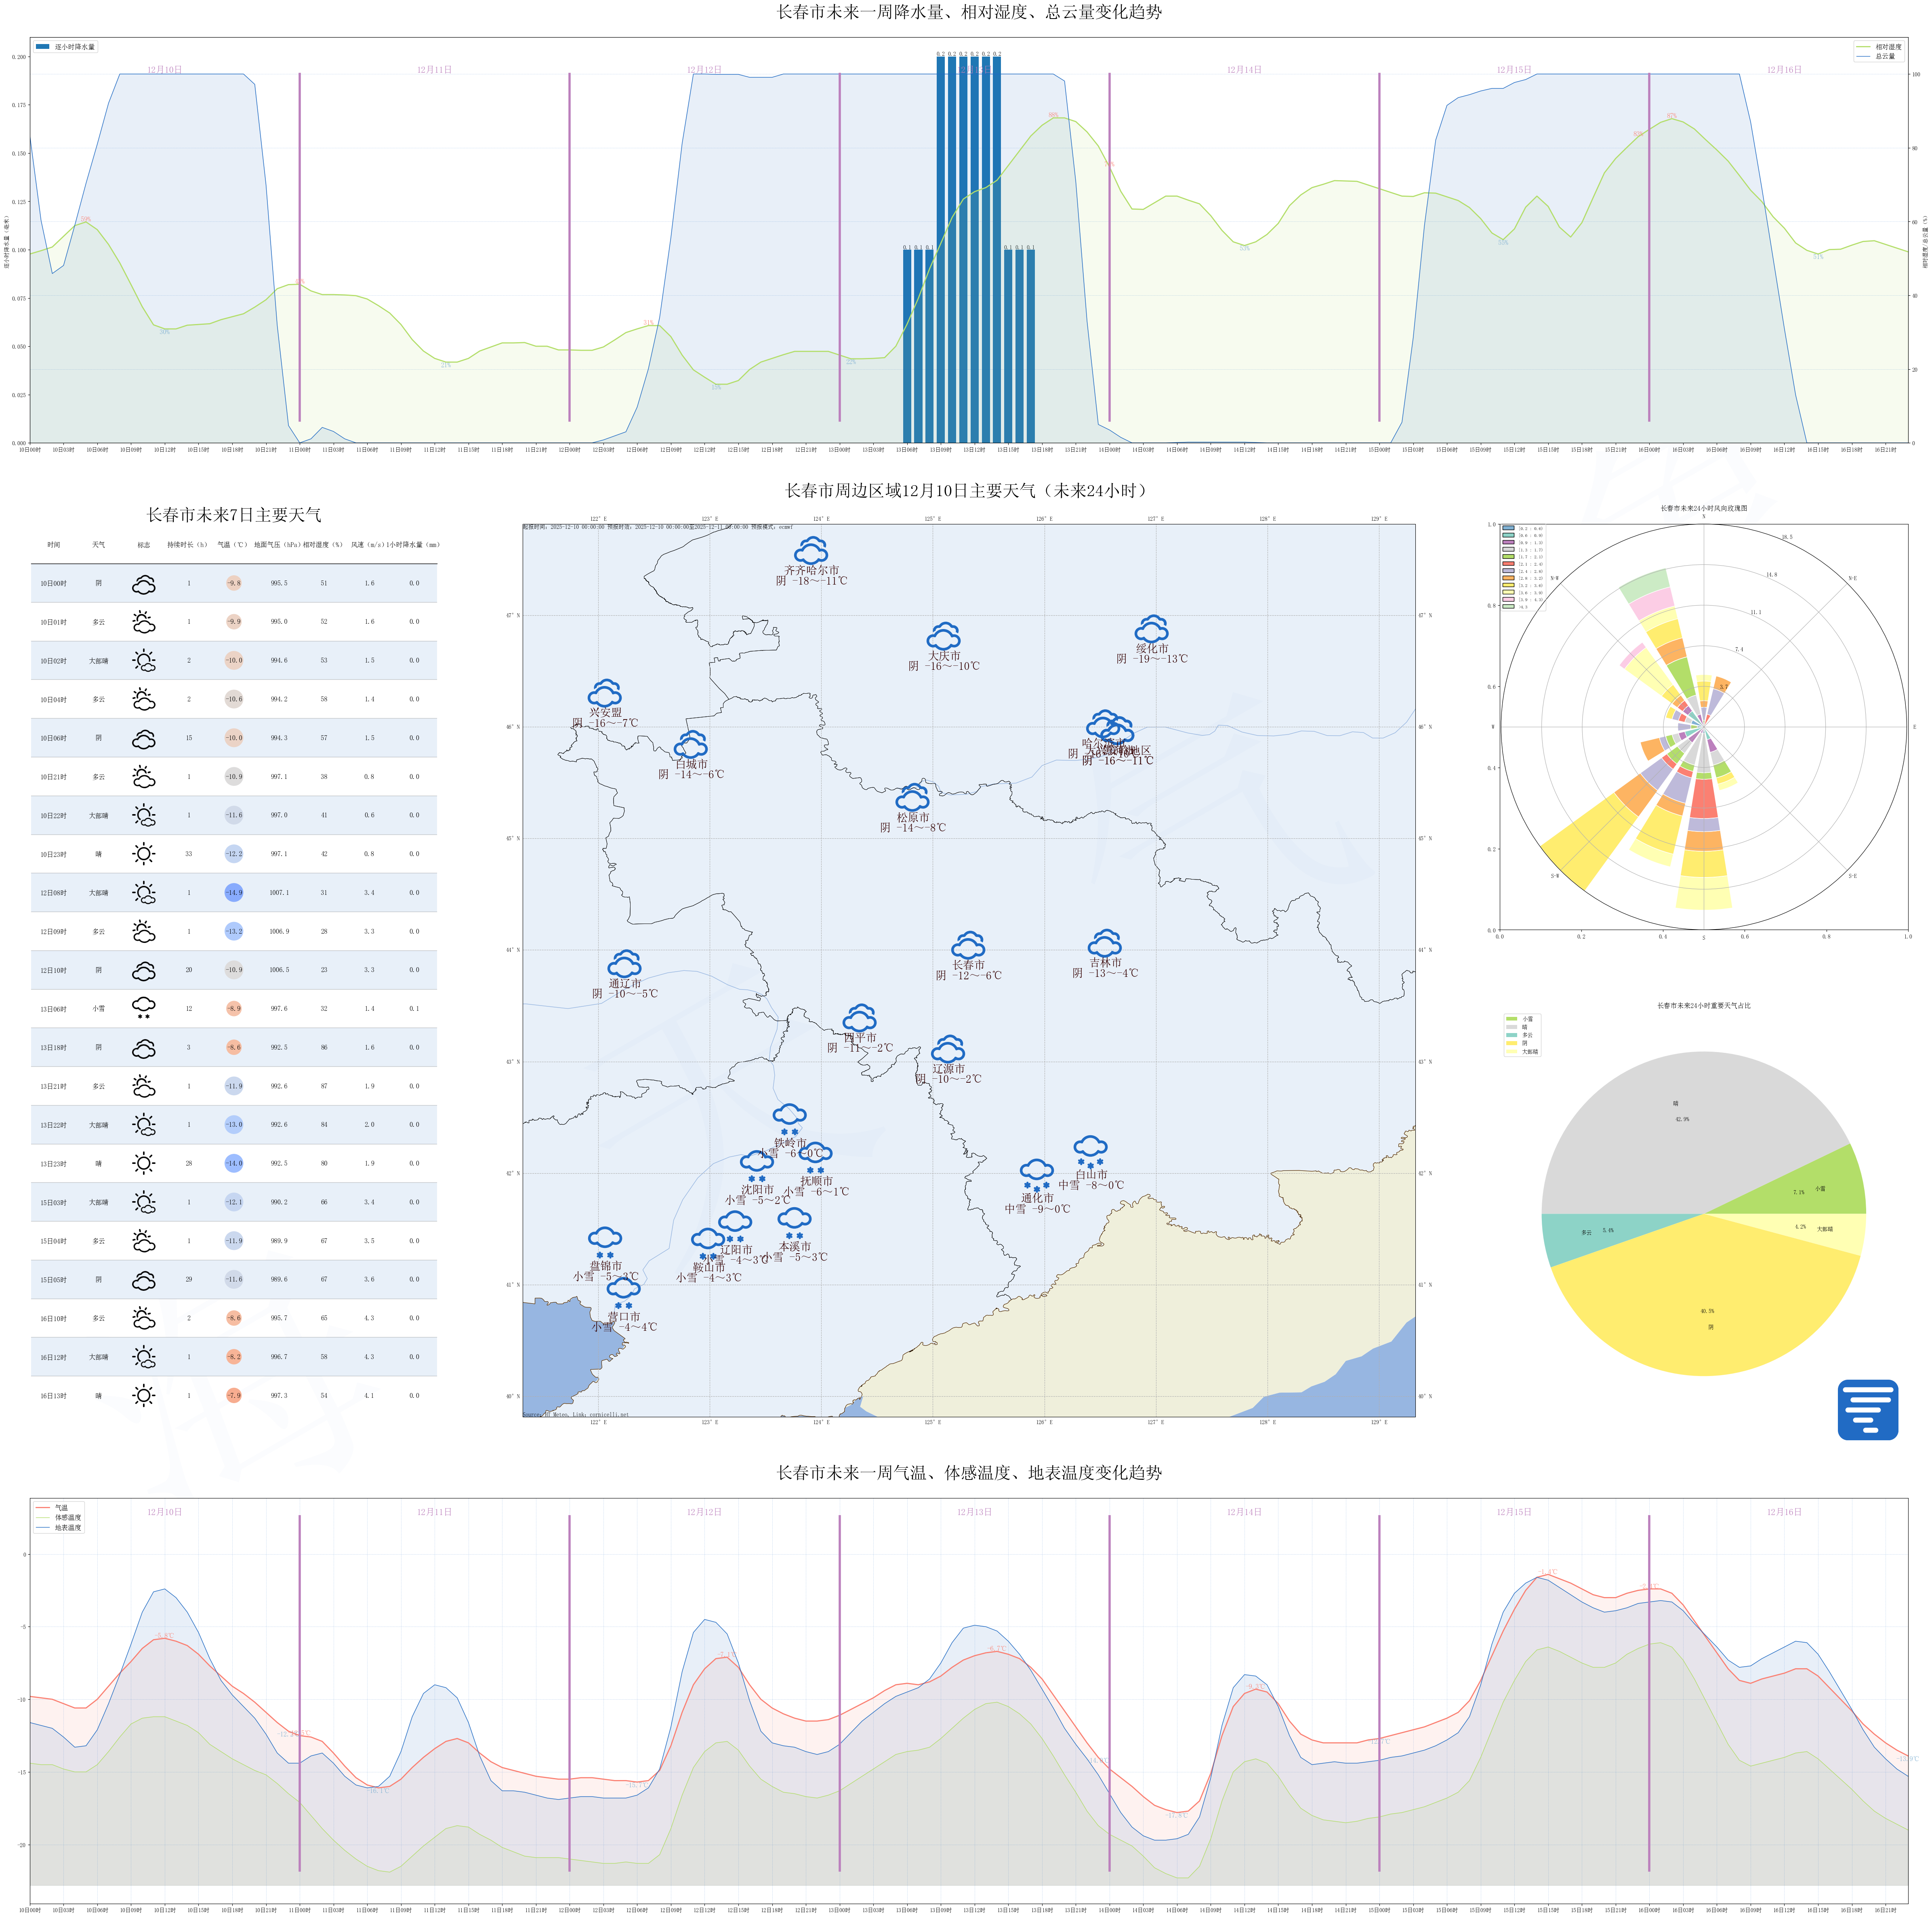Click the overcast icon in 10日00时 row
The height and width of the screenshot is (1917, 1932).
pyautogui.click(x=143, y=584)
